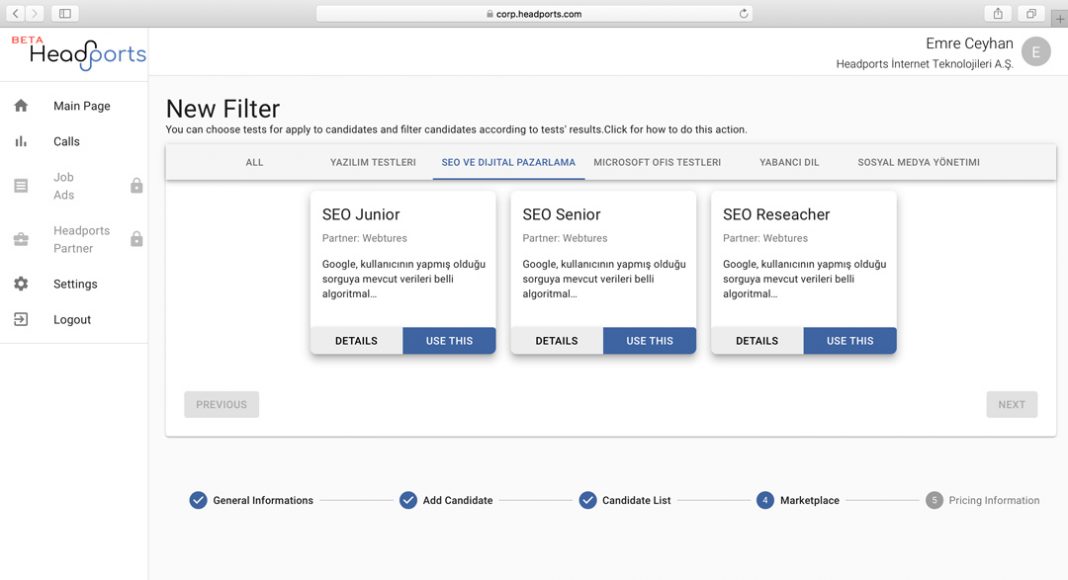Switch to the ALL tab

[x=254, y=162]
